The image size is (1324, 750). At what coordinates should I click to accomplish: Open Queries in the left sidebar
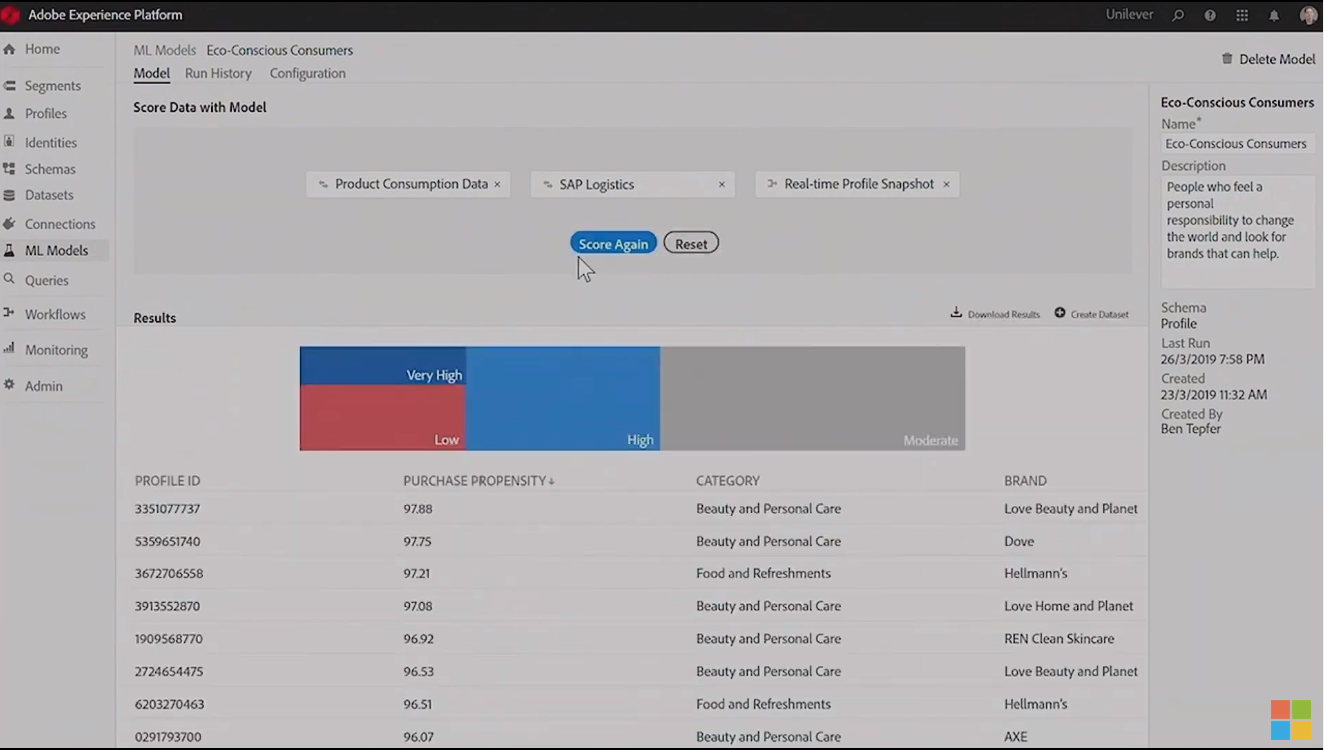click(x=47, y=281)
